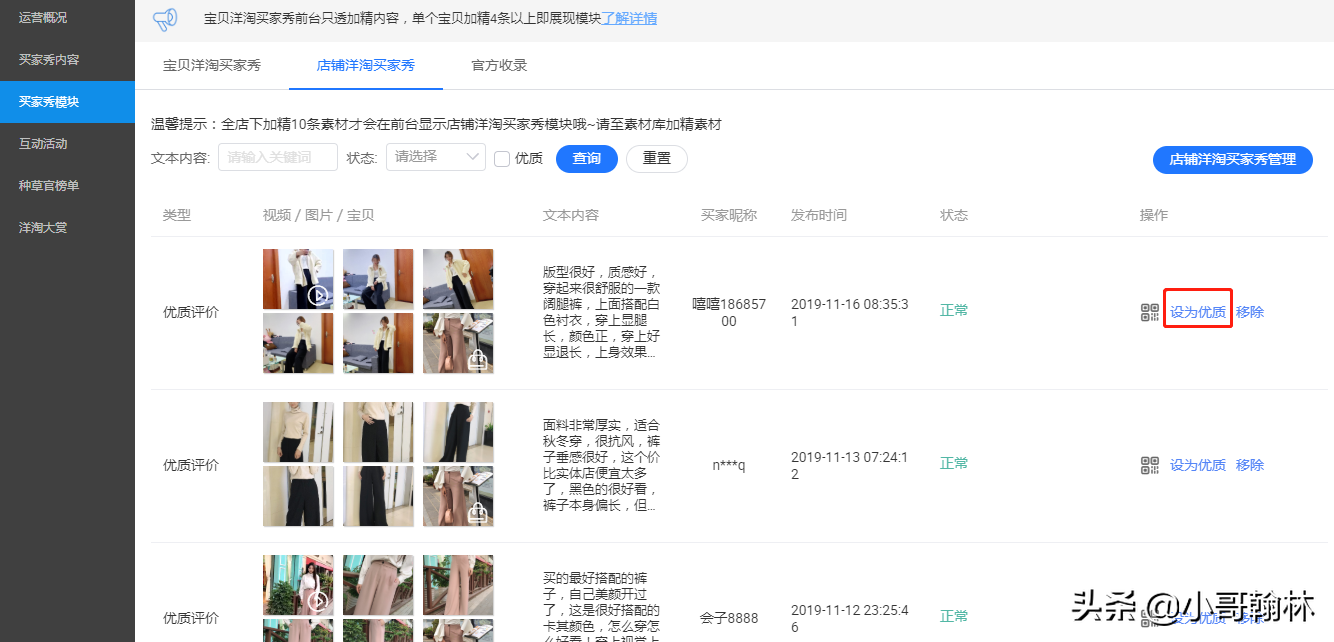
Task: Open second image in 嘻嘻186857 row
Action: pos(378,279)
